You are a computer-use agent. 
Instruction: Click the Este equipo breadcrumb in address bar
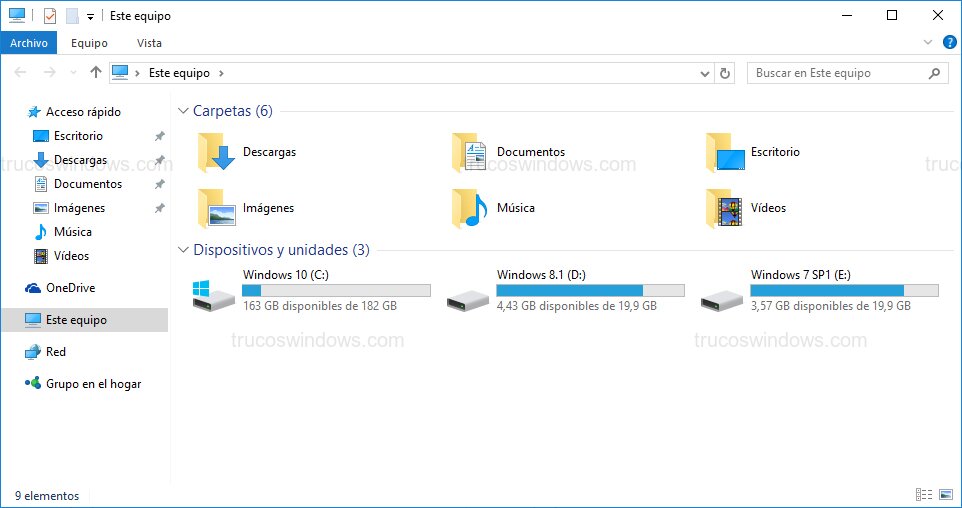point(179,73)
